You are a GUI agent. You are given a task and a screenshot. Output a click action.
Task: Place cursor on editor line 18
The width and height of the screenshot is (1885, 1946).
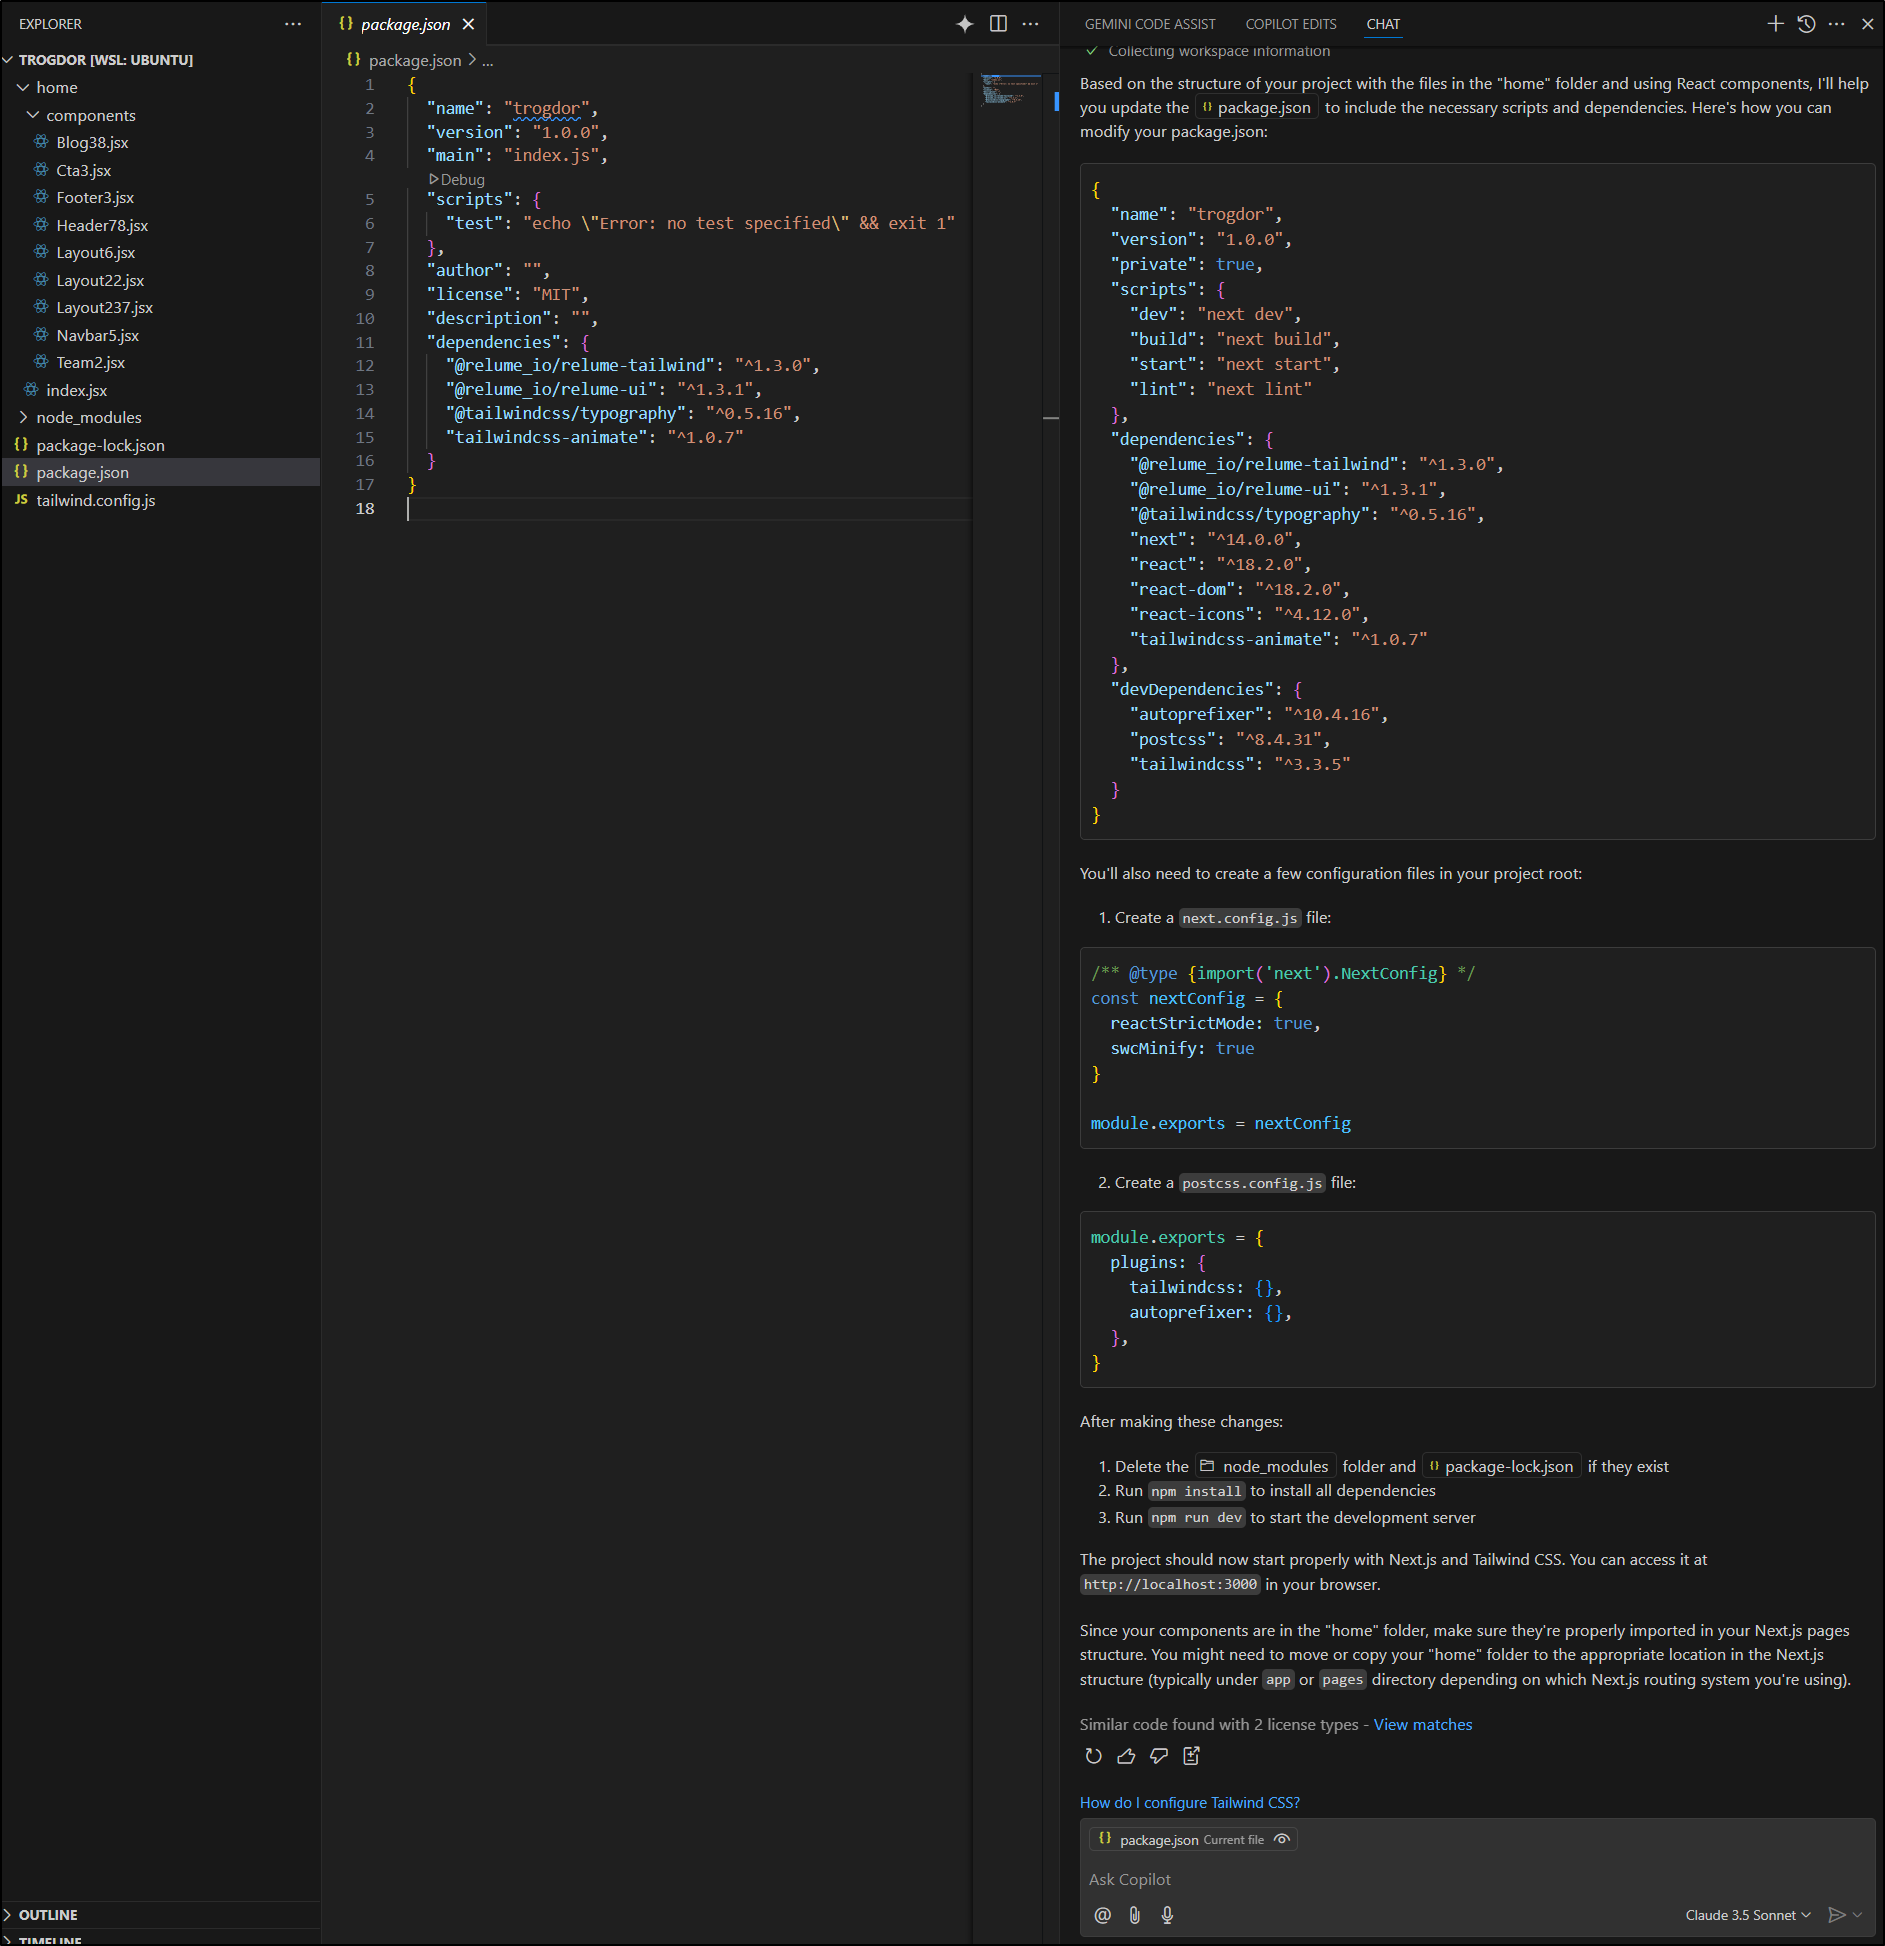pyautogui.click(x=688, y=509)
